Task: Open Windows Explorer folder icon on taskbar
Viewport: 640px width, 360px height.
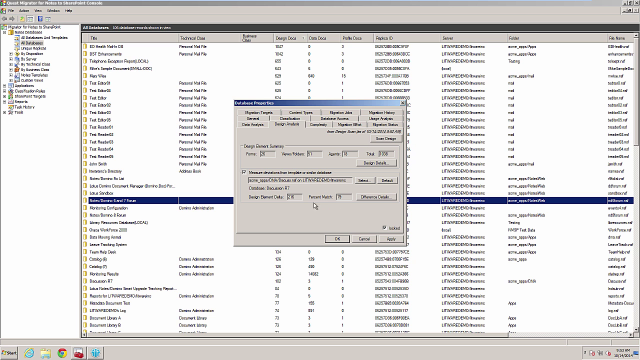Action: pyautogui.click(x=45, y=353)
